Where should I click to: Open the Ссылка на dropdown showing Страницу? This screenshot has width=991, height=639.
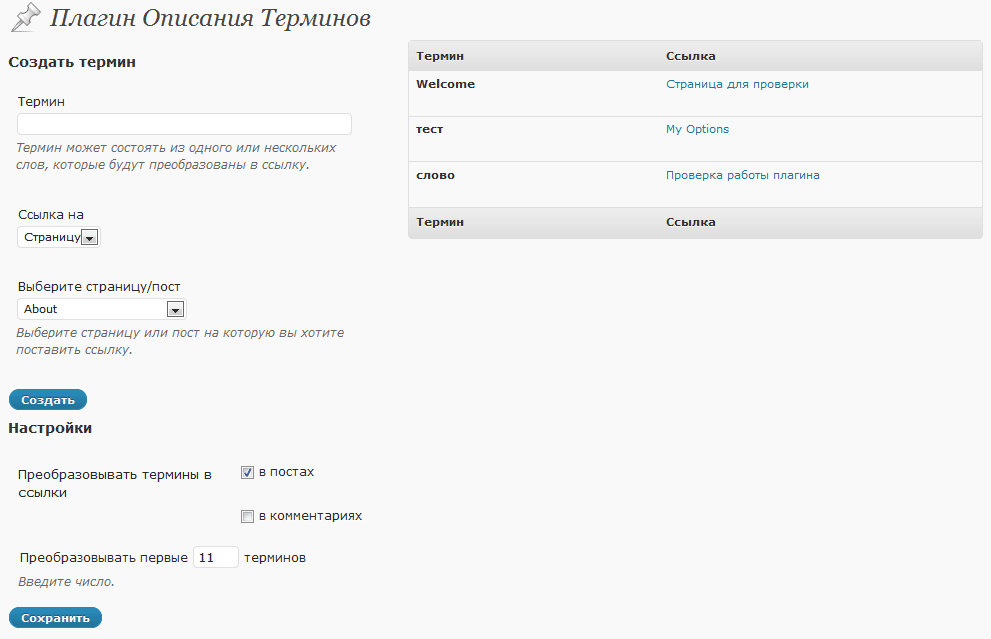click(59, 238)
